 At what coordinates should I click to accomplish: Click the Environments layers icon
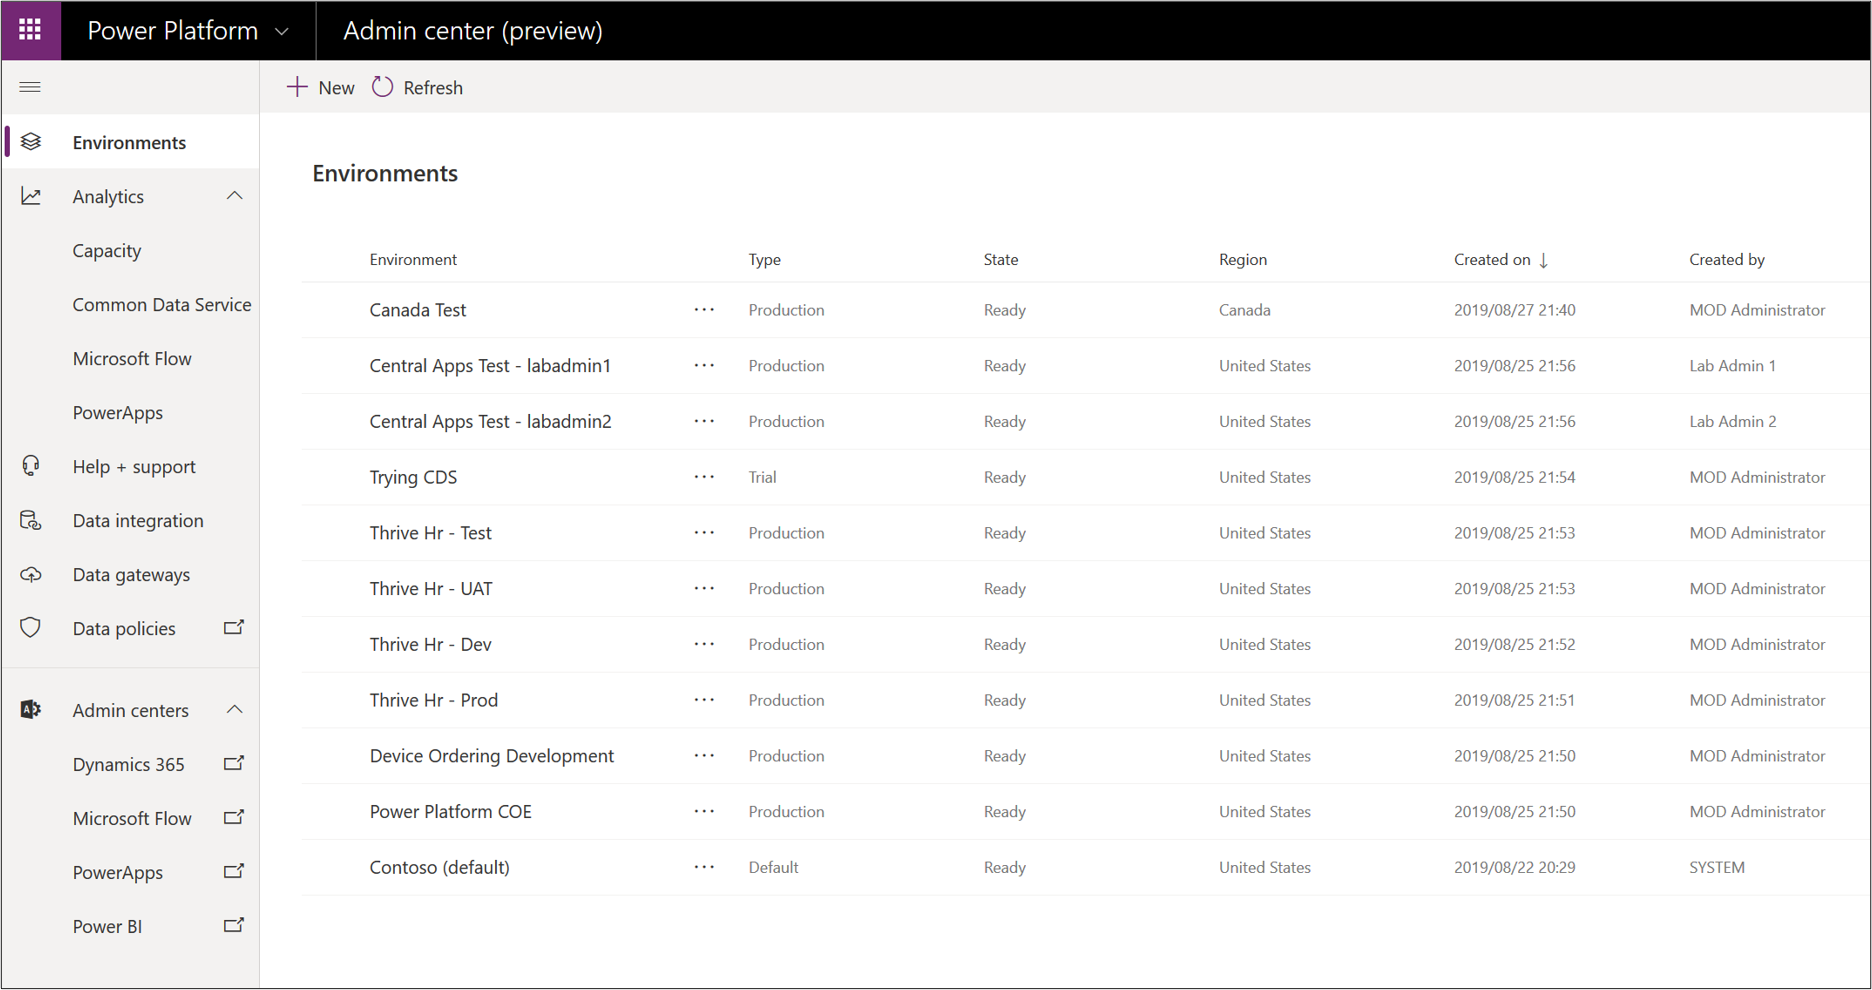[x=31, y=142]
